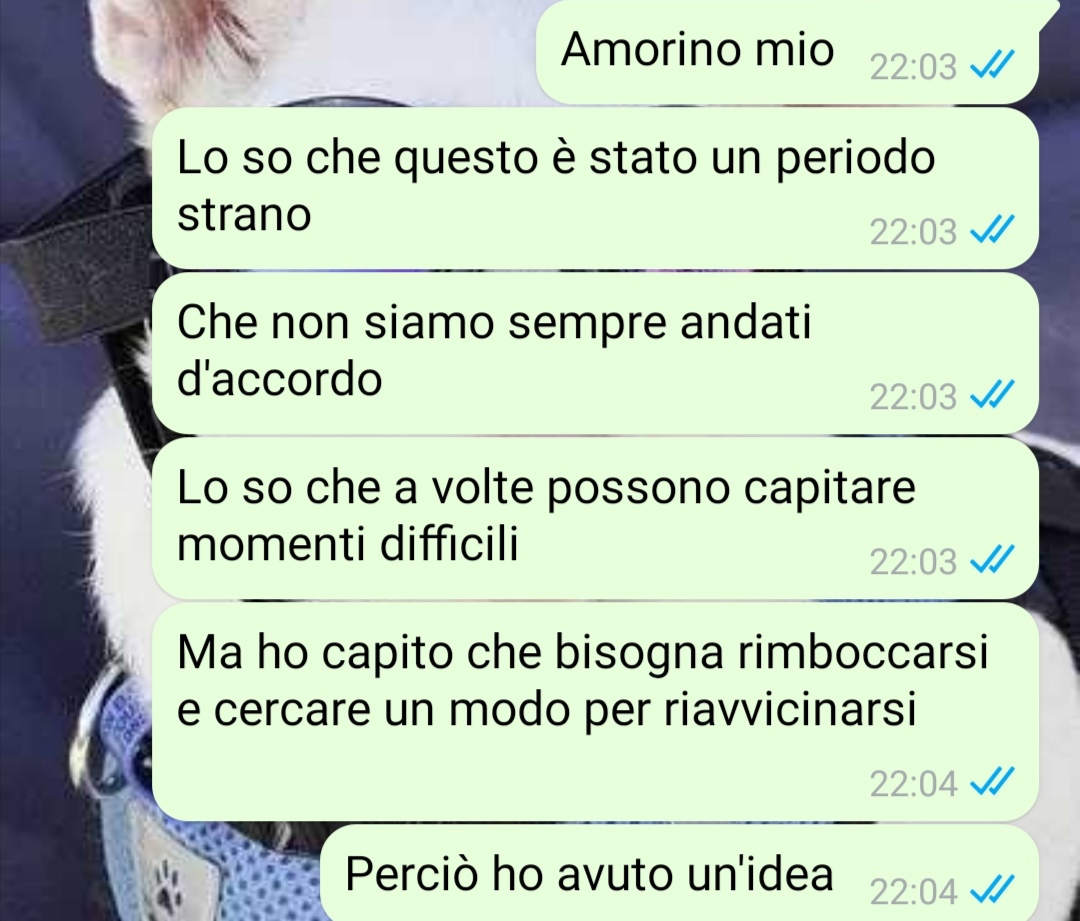The width and height of the screenshot is (1080, 921).
Task: Tap the word 'riavvicinarsi' in the message
Action: pos(790,708)
